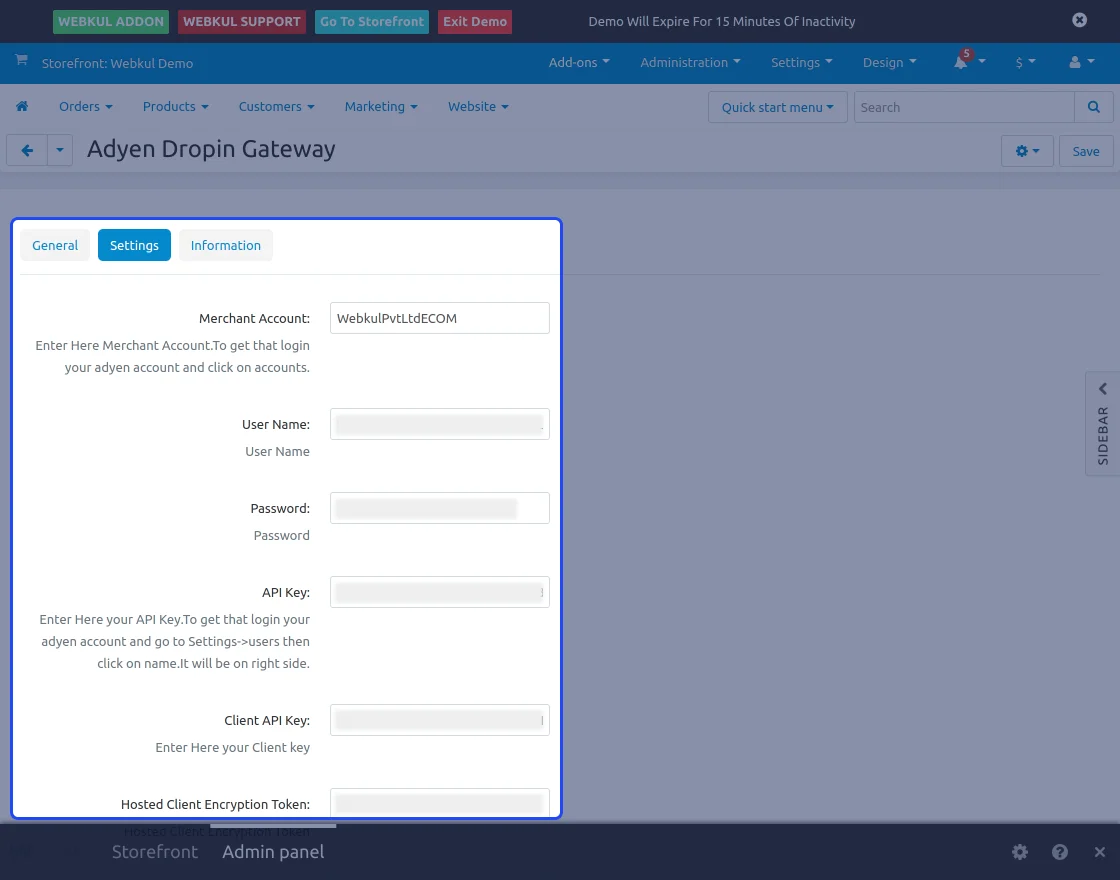This screenshot has height=880, width=1120.
Task: Click the help question mark icon
Action: pyautogui.click(x=1060, y=852)
